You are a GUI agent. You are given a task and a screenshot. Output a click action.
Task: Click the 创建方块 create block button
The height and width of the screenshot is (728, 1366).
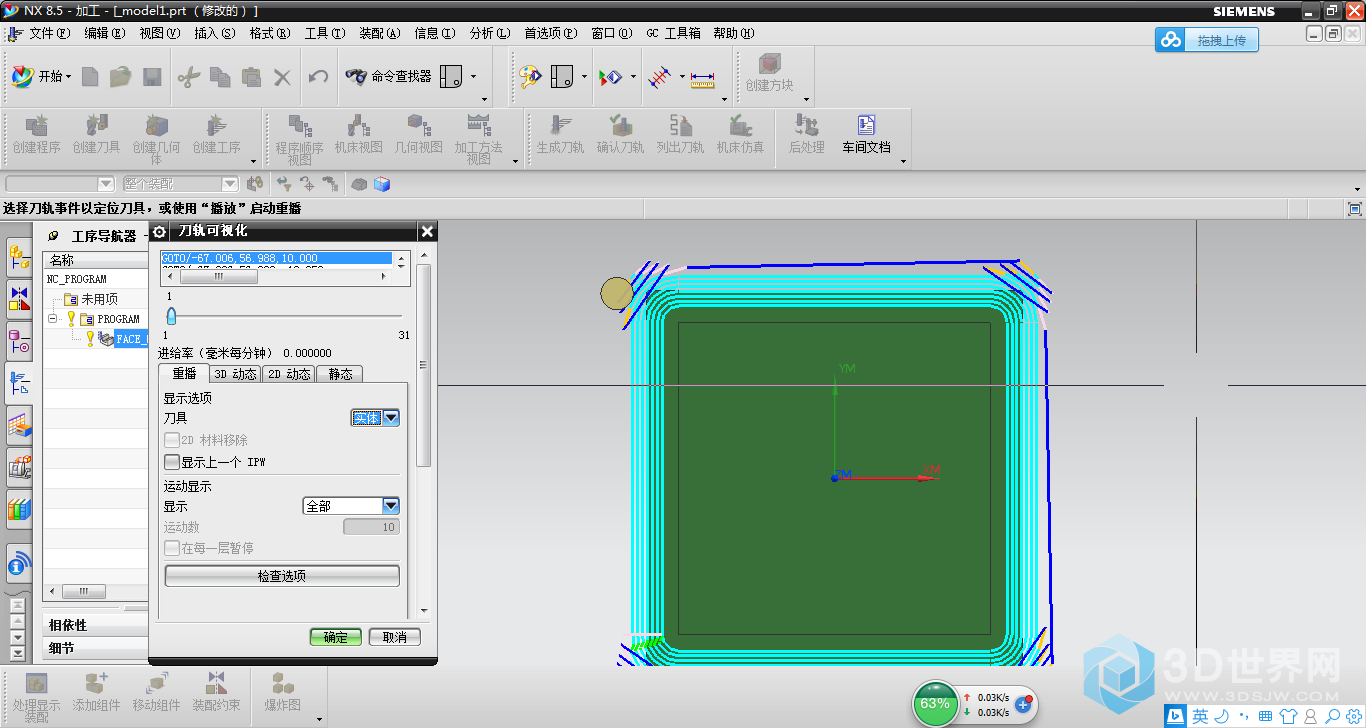[x=769, y=74]
